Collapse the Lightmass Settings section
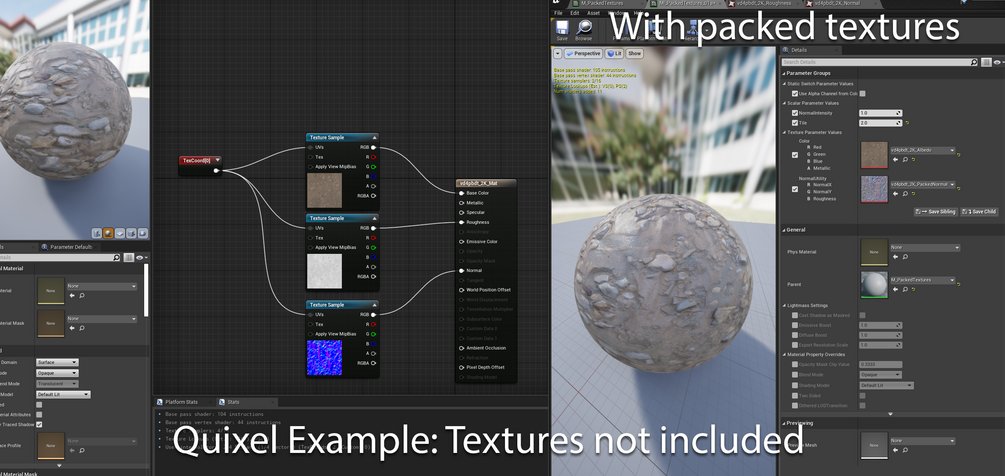The image size is (1005, 476). (x=785, y=306)
